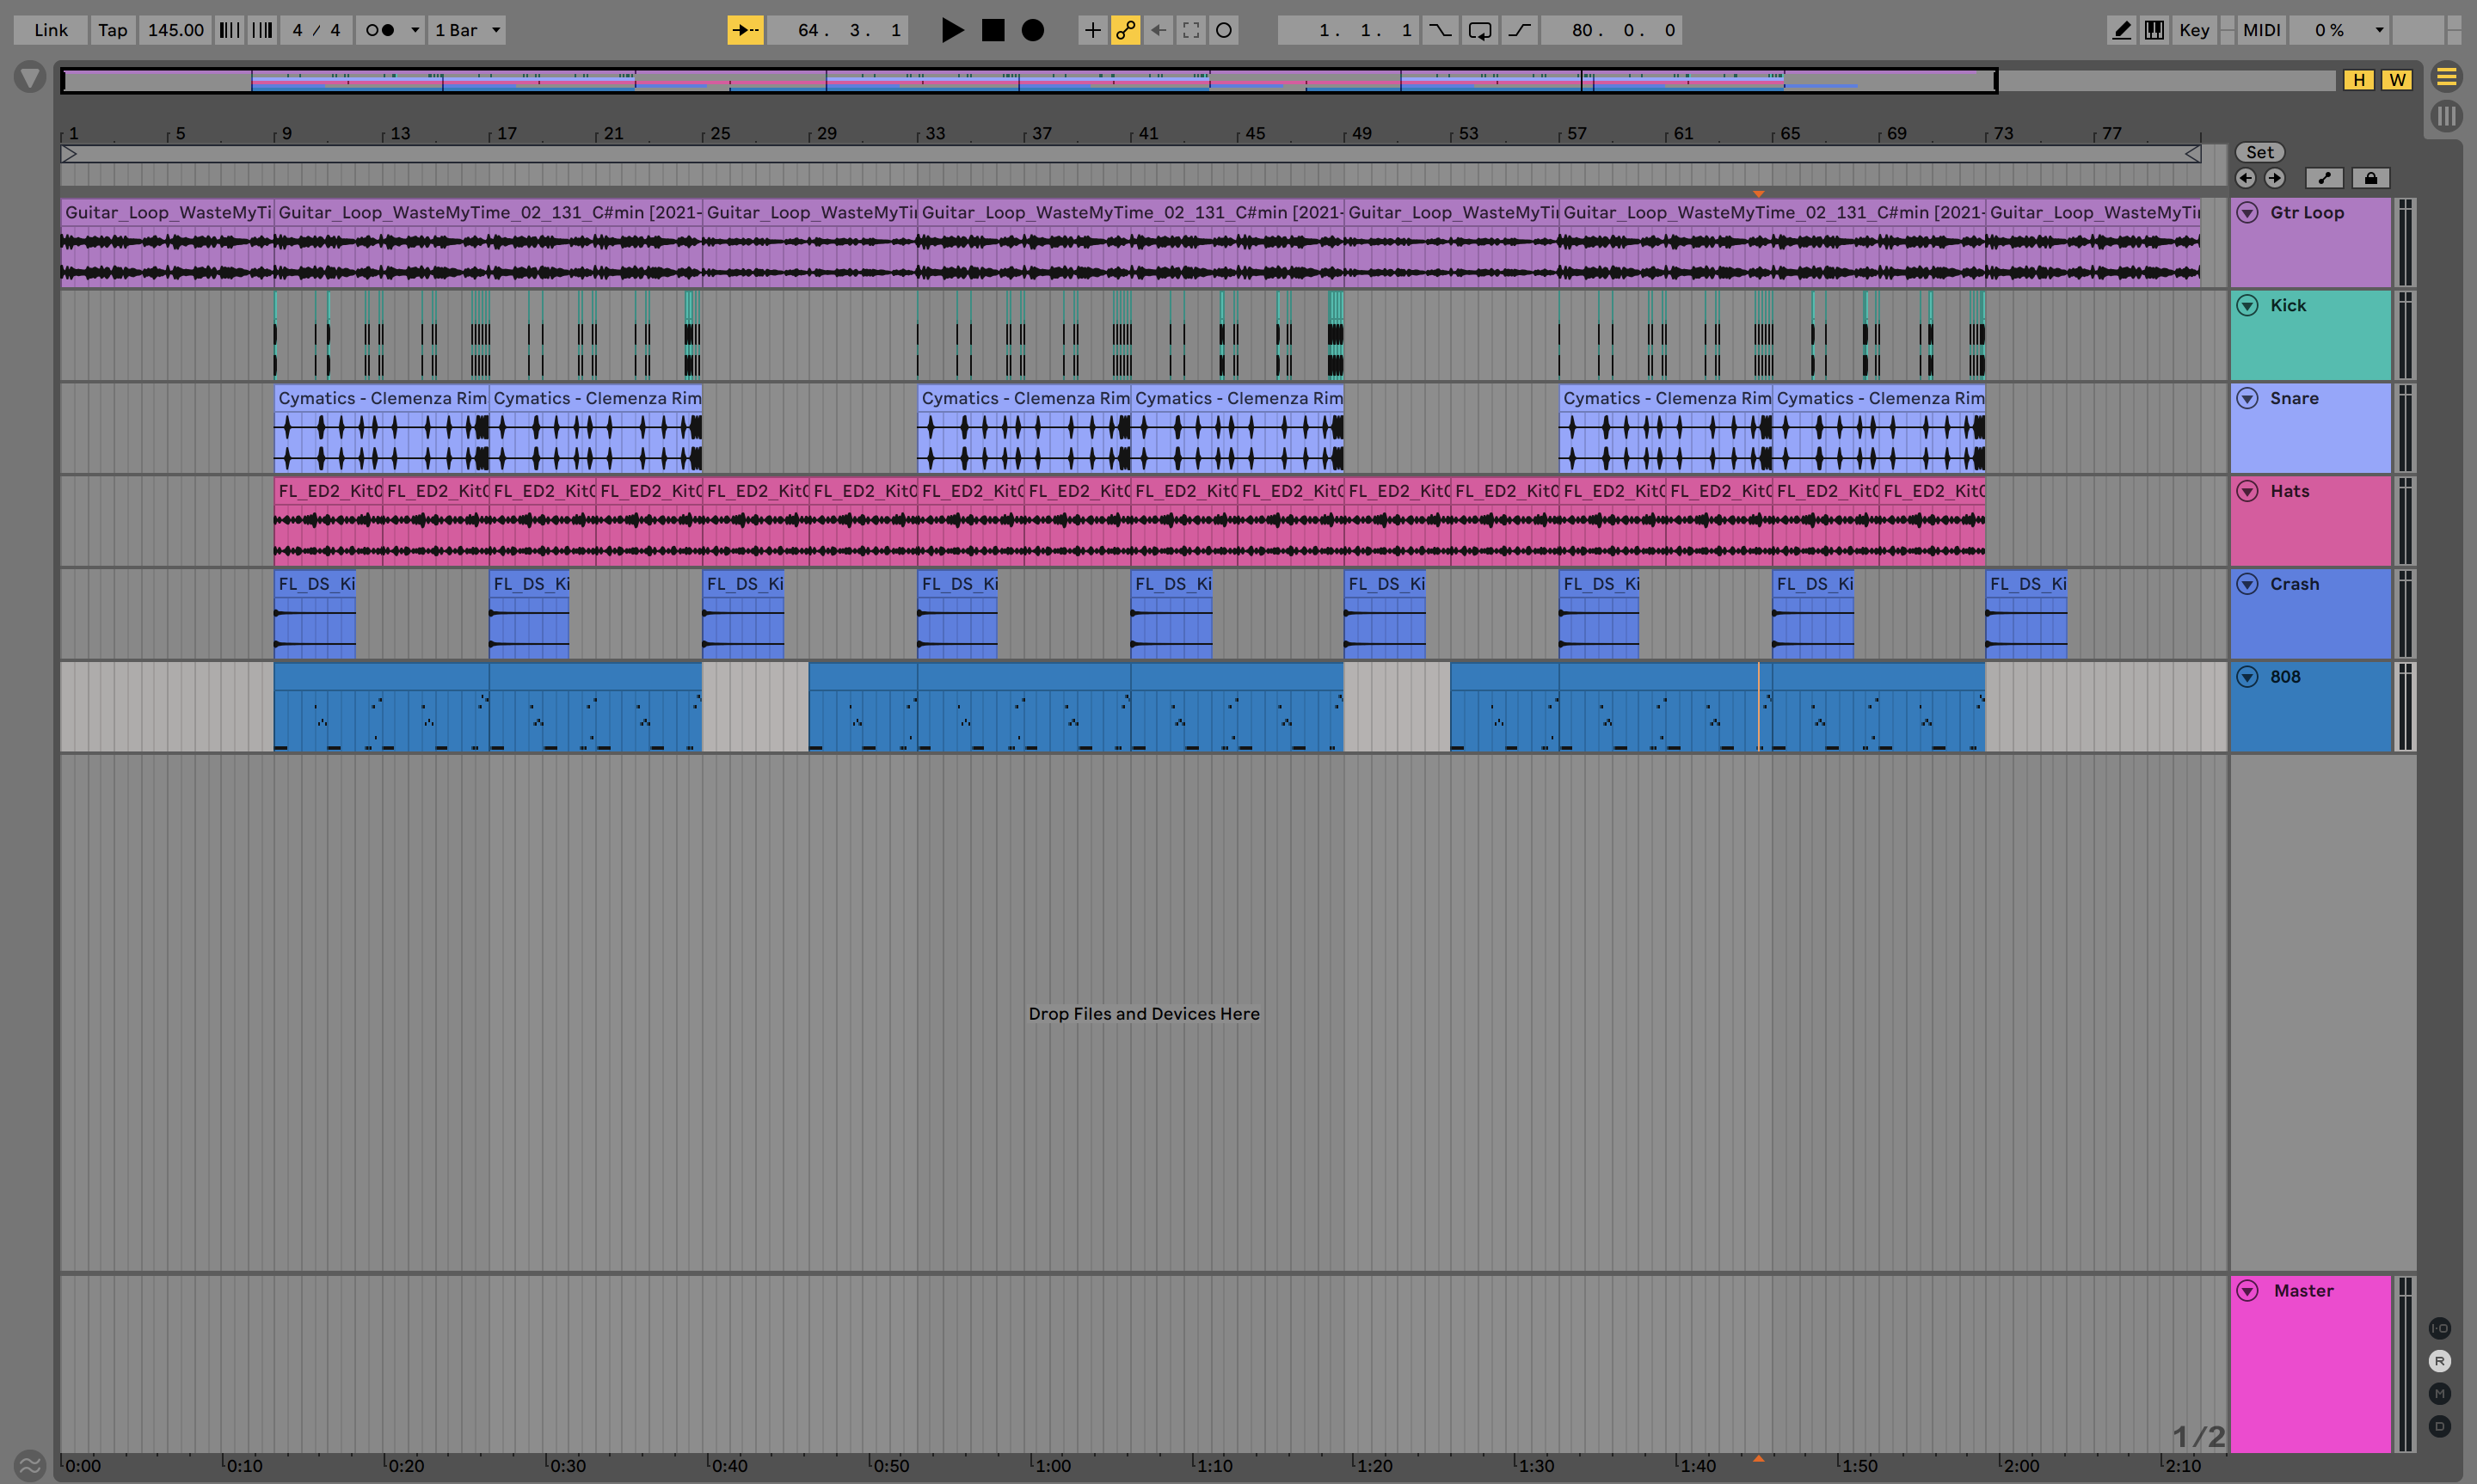Click the 4 / 4 time signature field
This screenshot has width=2477, height=1484.
click(316, 30)
